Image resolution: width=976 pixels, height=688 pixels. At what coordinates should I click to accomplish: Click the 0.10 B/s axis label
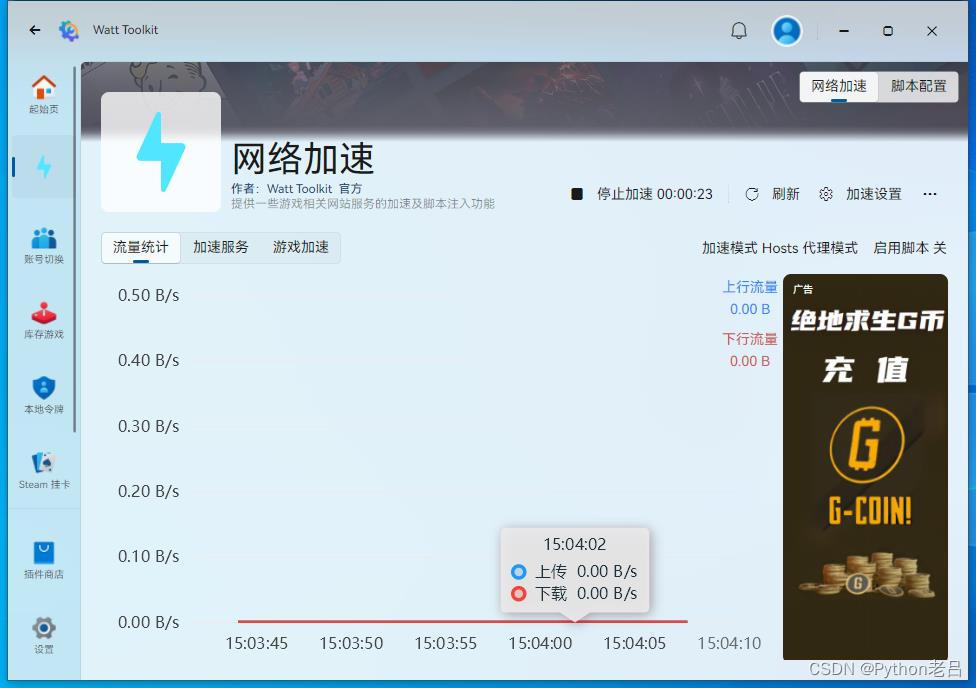148,556
